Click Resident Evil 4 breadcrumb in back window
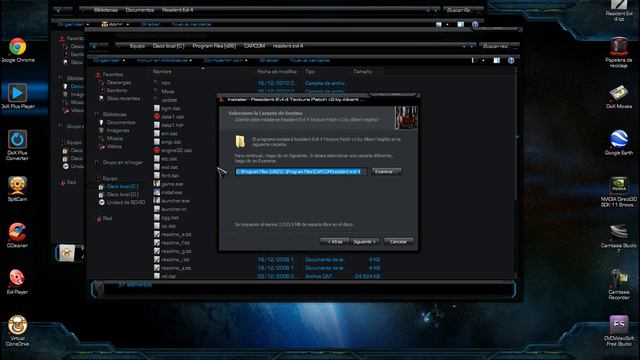640x360 pixels. pos(178,10)
